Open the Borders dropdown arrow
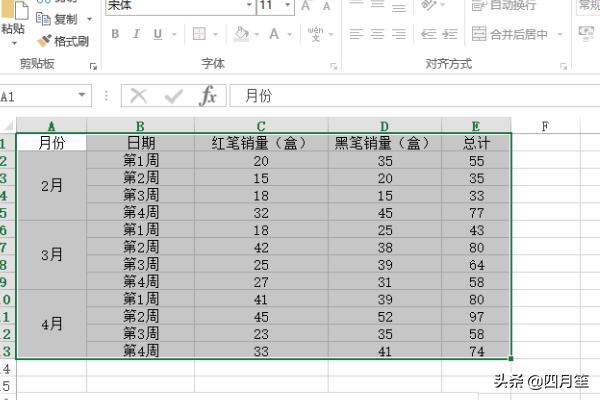The height and width of the screenshot is (400, 600). coord(216,34)
